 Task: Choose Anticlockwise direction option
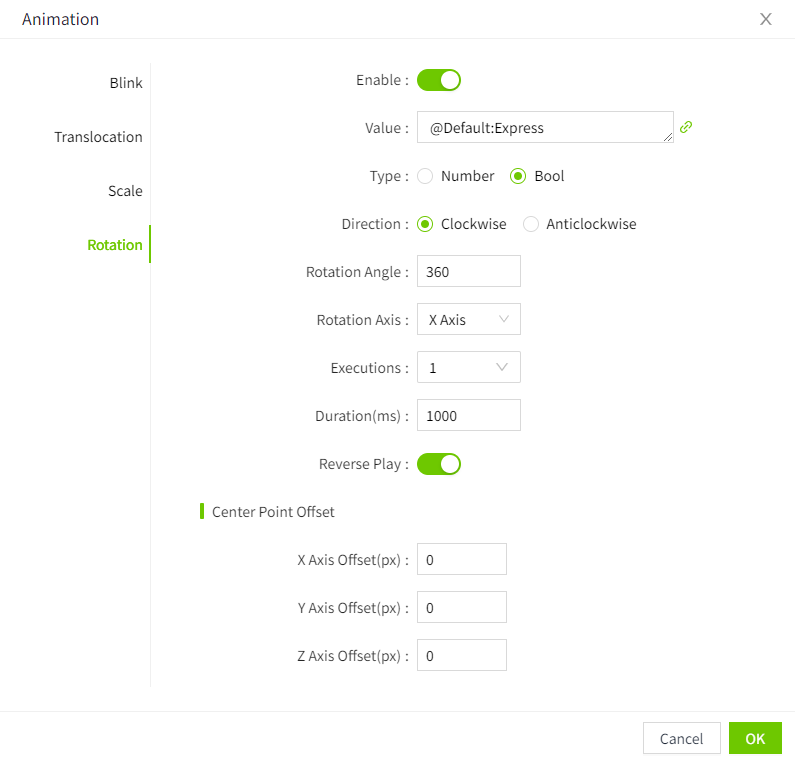click(x=531, y=224)
